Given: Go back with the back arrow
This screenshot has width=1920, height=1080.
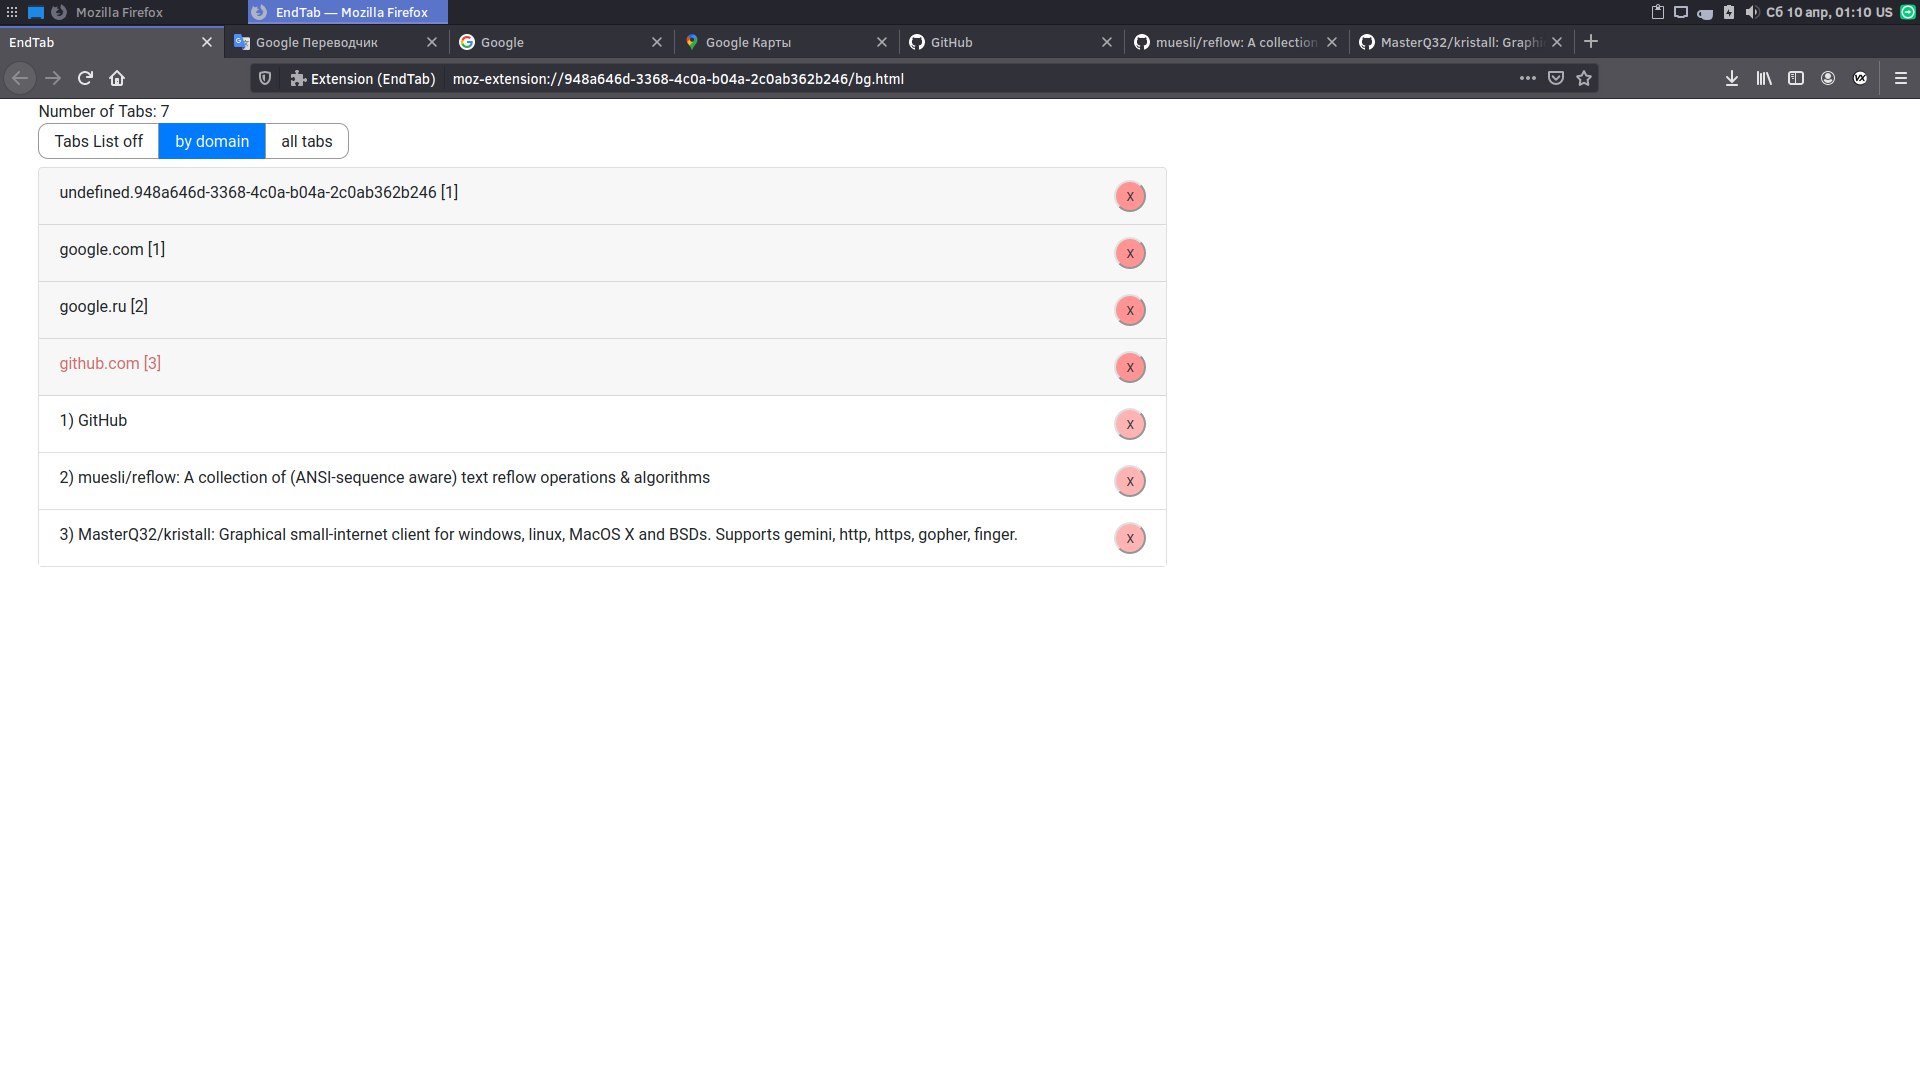Looking at the screenshot, I should [20, 78].
